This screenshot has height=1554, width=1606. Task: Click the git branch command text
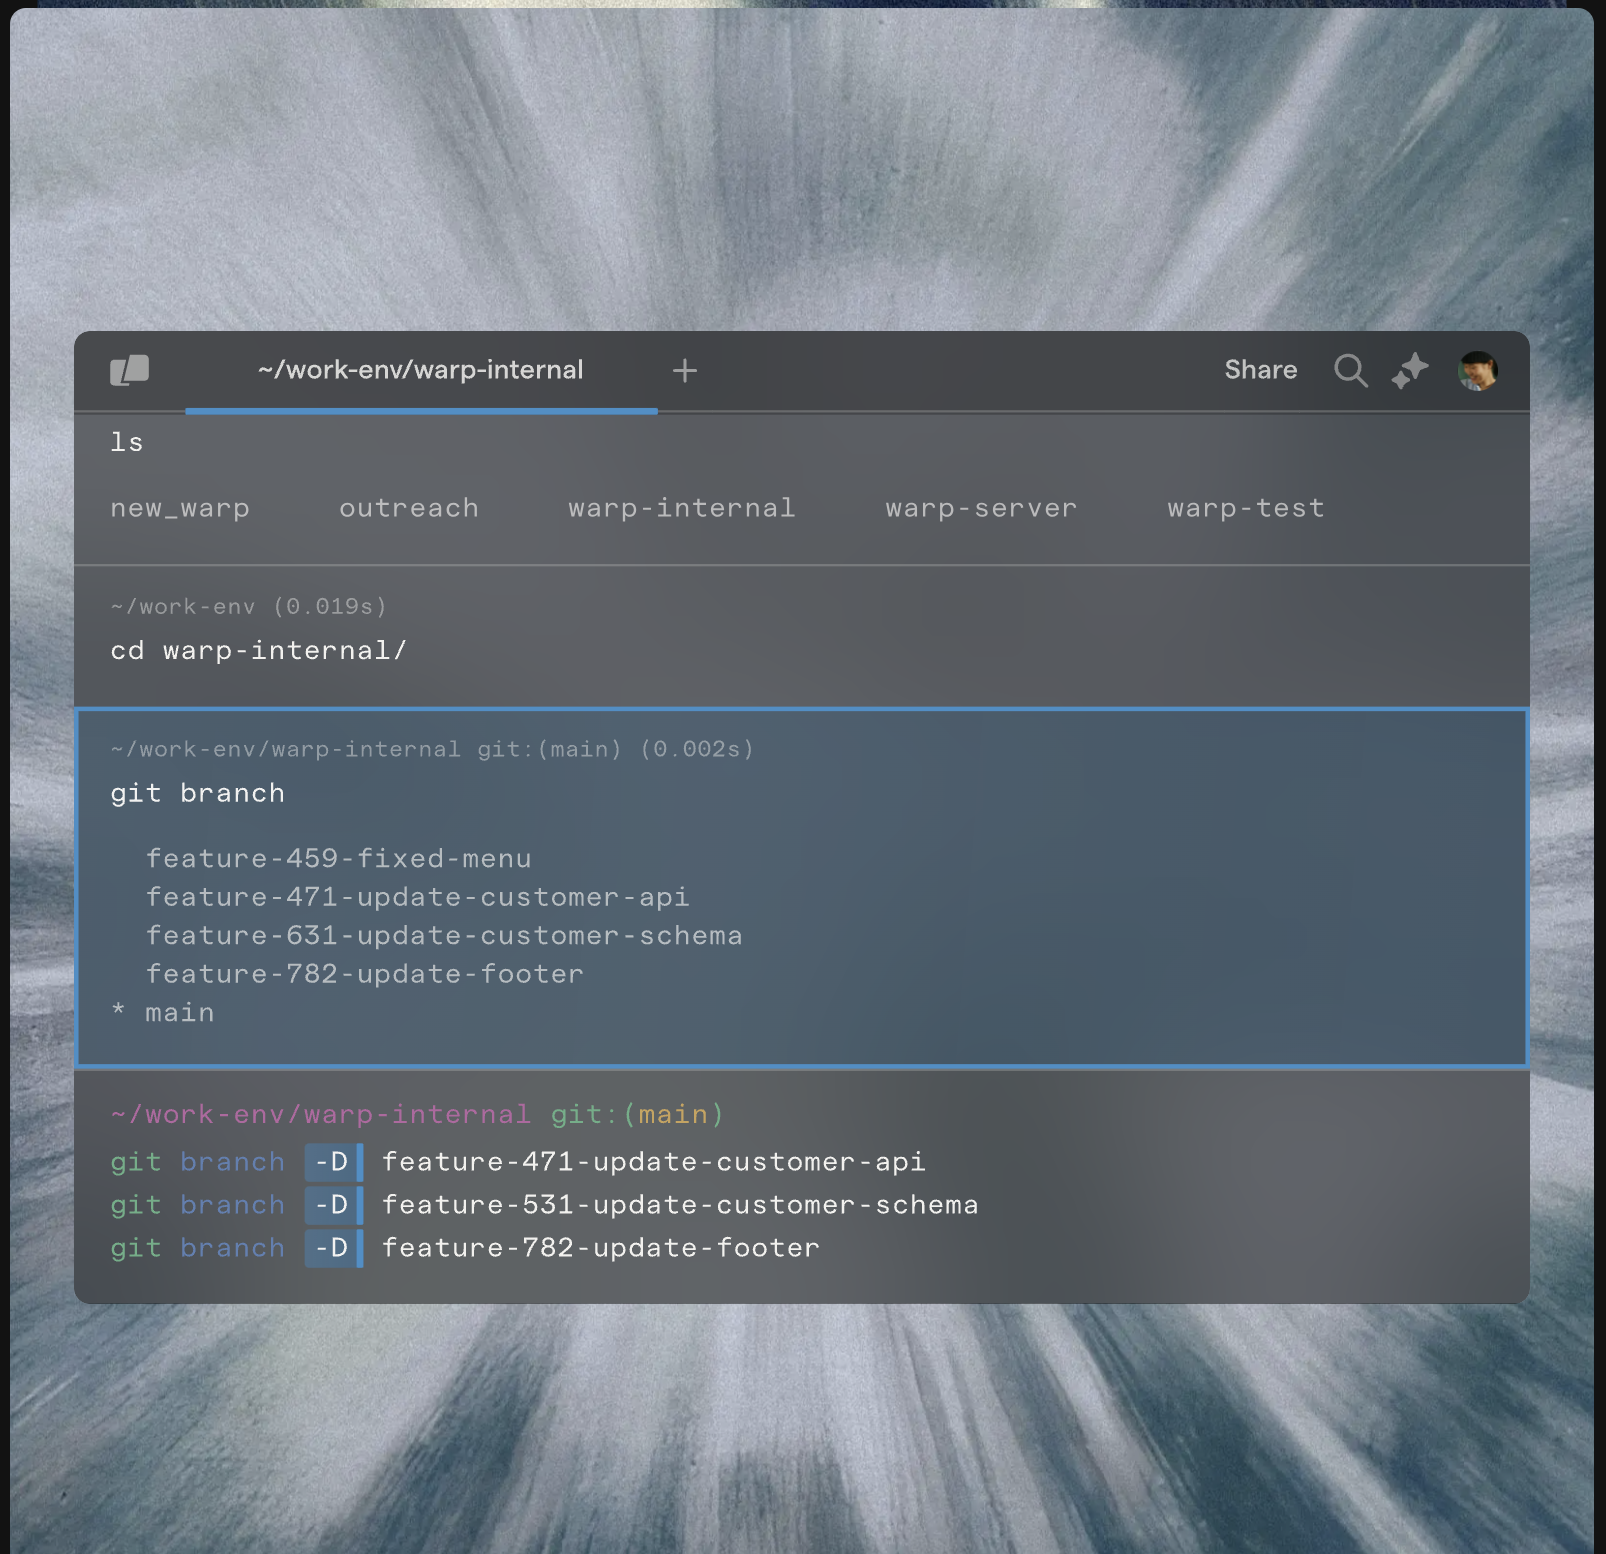point(198,794)
